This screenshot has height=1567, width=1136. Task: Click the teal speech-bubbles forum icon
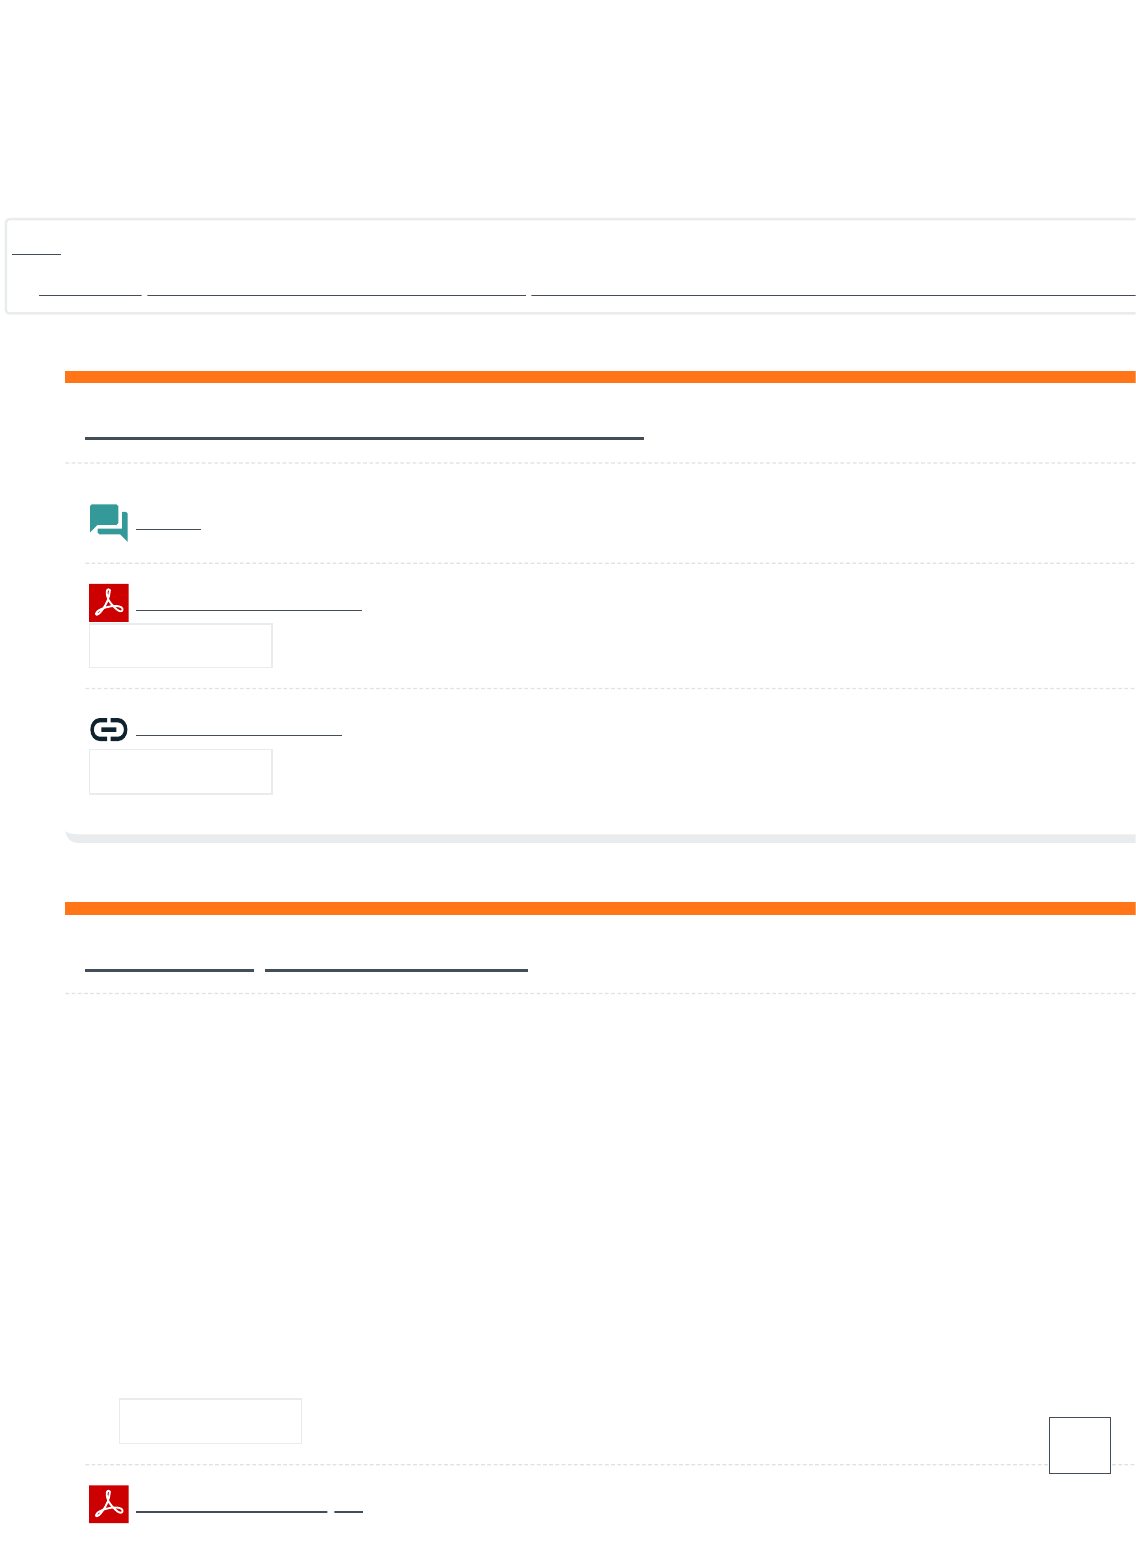[109, 523]
